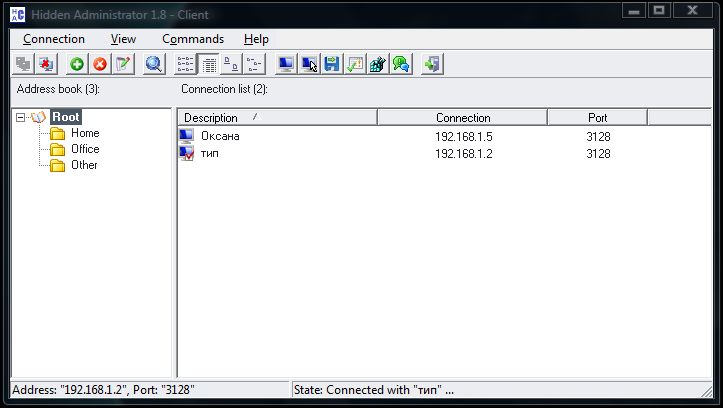Maximize the Hidden Administrator window
The image size is (723, 408).
[x=659, y=10]
